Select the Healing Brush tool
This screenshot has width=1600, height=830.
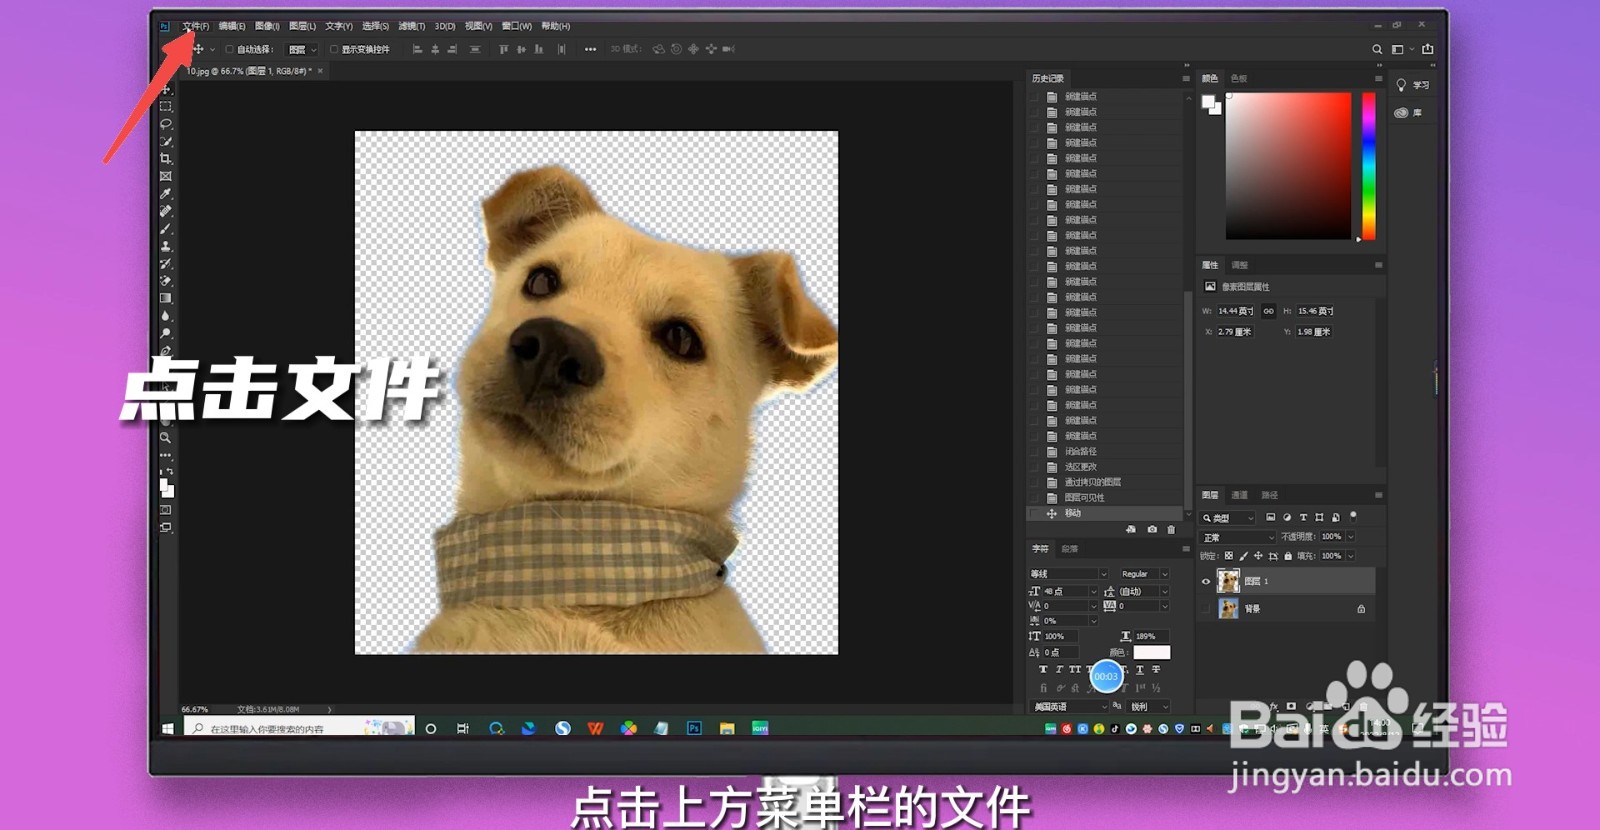click(166, 211)
